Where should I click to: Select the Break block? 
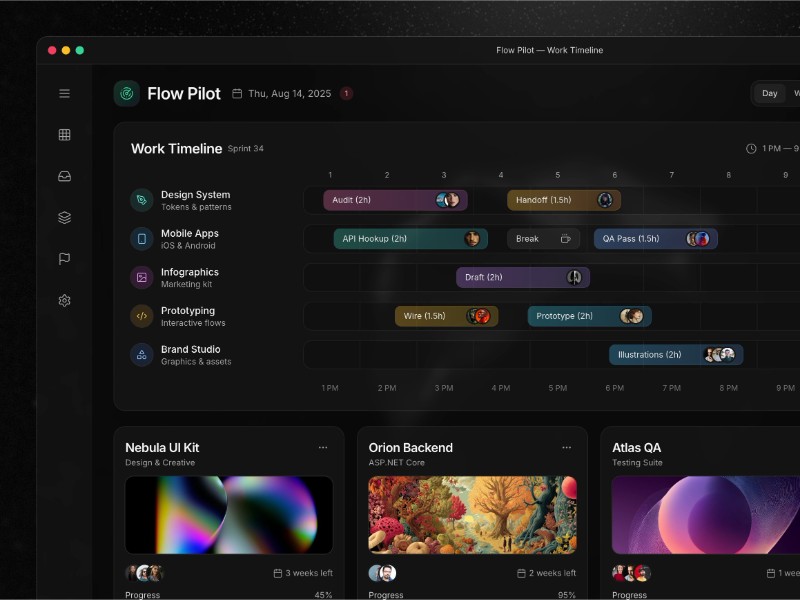click(543, 239)
